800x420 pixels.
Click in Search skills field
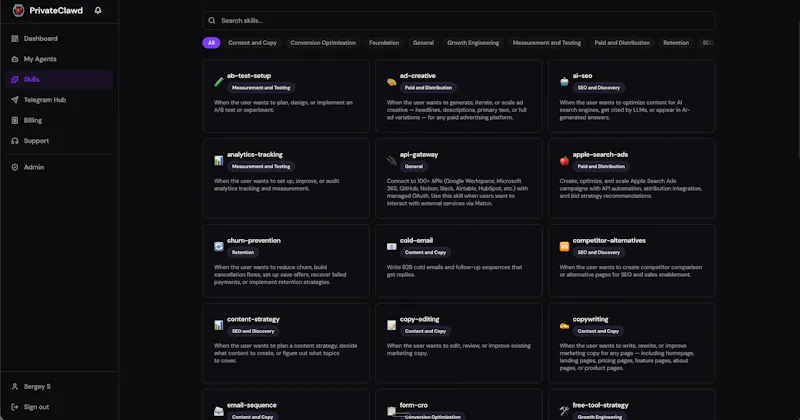[x=459, y=20]
